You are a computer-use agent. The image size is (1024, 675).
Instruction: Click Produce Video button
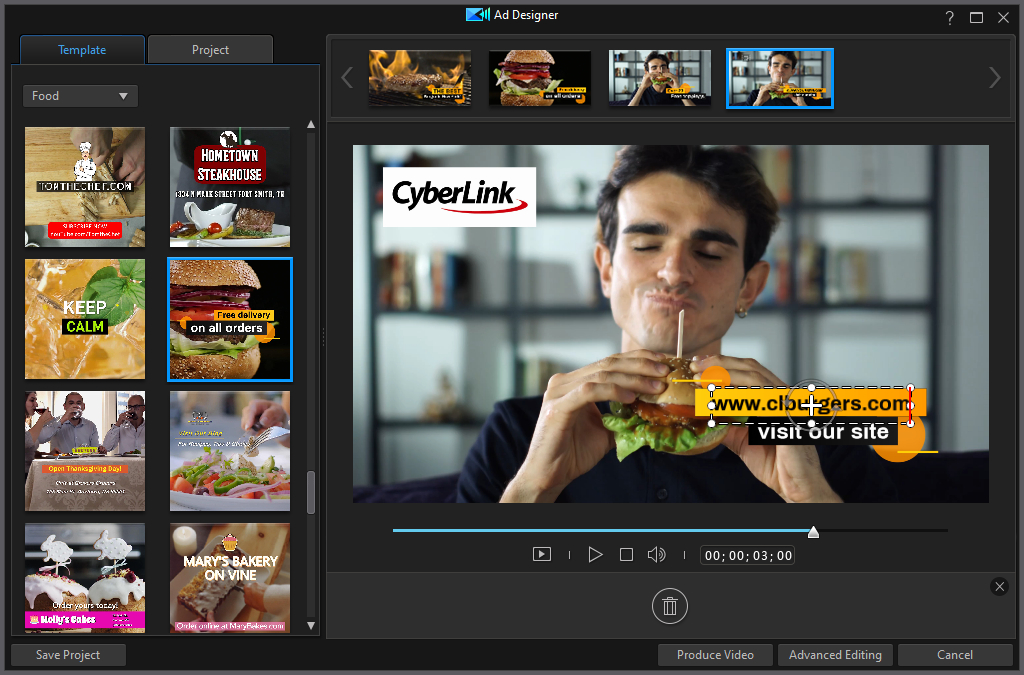tap(715, 655)
